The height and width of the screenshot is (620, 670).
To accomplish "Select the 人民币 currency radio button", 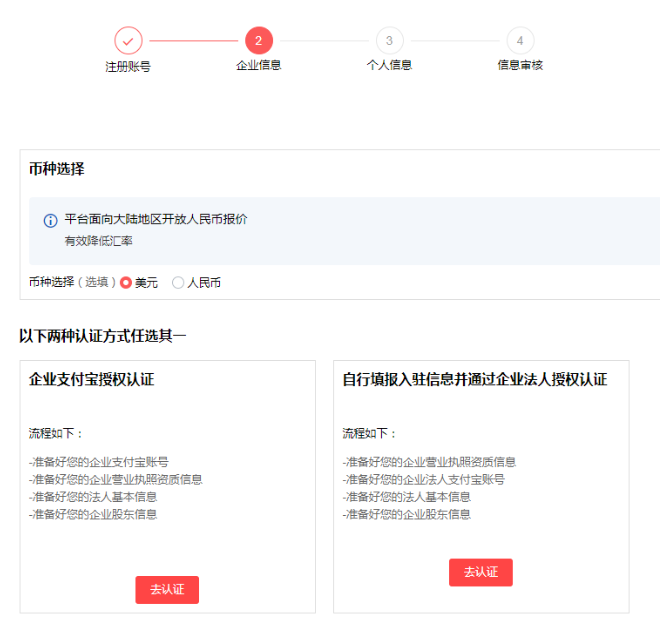I will [178, 283].
